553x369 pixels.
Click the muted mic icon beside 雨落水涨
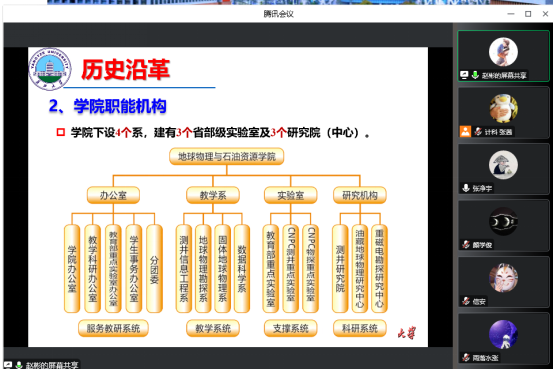pos(466,357)
